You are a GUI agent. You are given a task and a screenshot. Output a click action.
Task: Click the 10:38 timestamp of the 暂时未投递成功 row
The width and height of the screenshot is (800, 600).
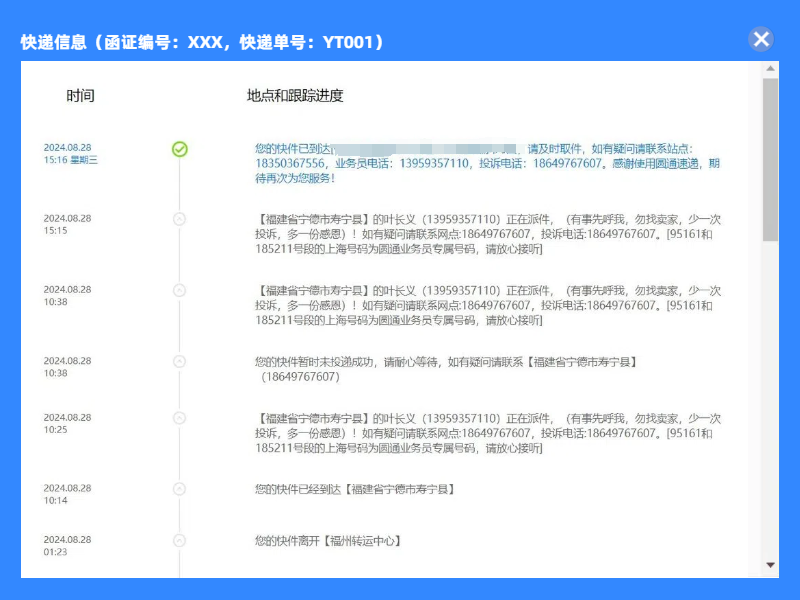pos(67,367)
